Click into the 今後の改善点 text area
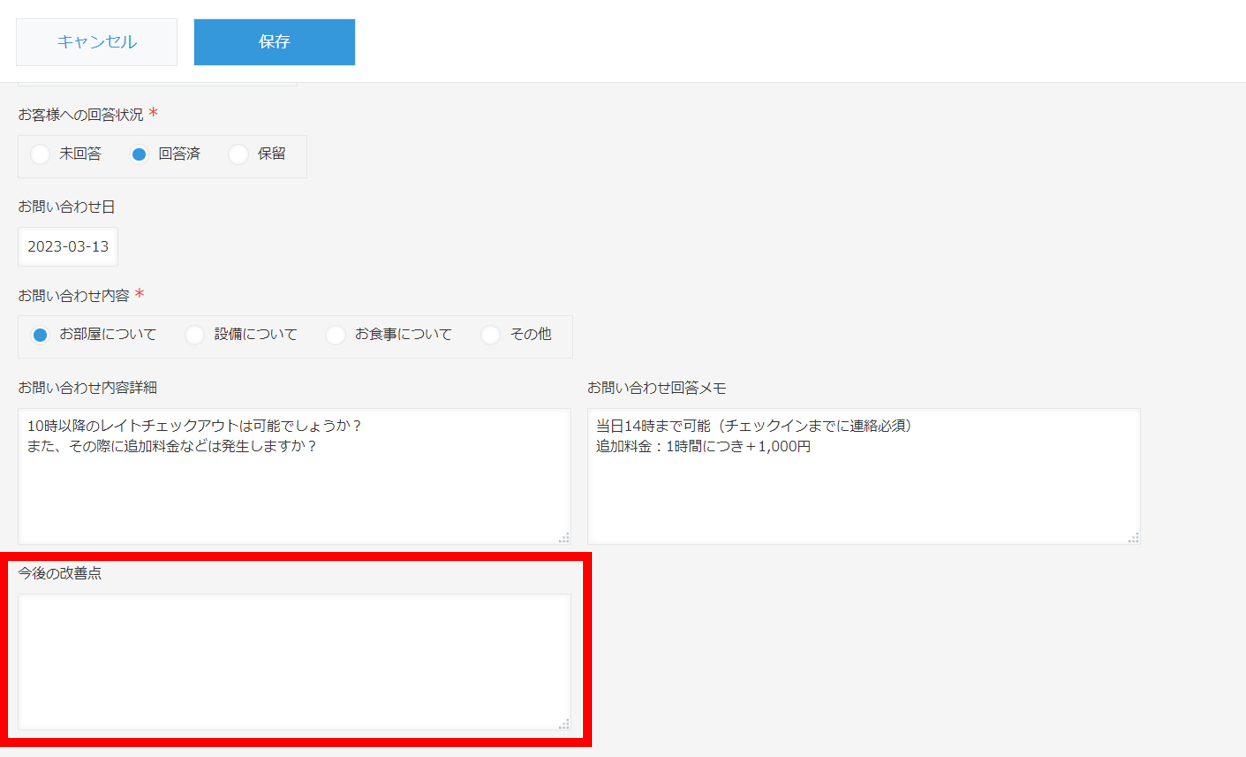This screenshot has height=757, width=1246. click(295, 662)
